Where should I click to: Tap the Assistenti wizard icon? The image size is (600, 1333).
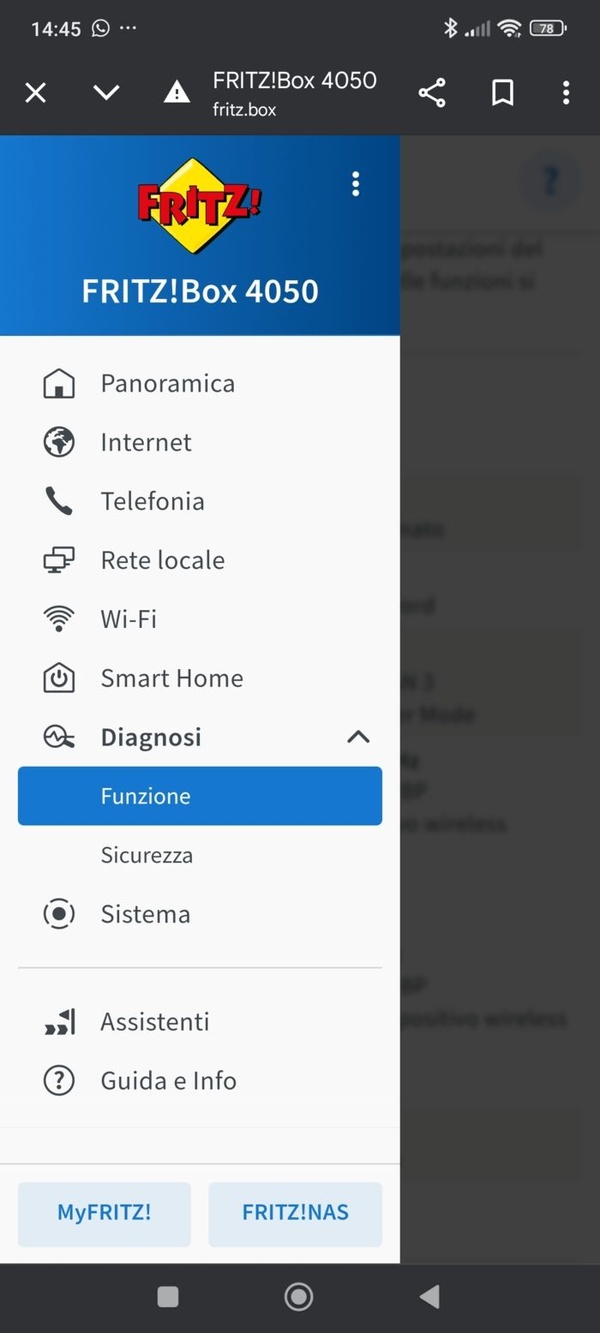tap(59, 1022)
